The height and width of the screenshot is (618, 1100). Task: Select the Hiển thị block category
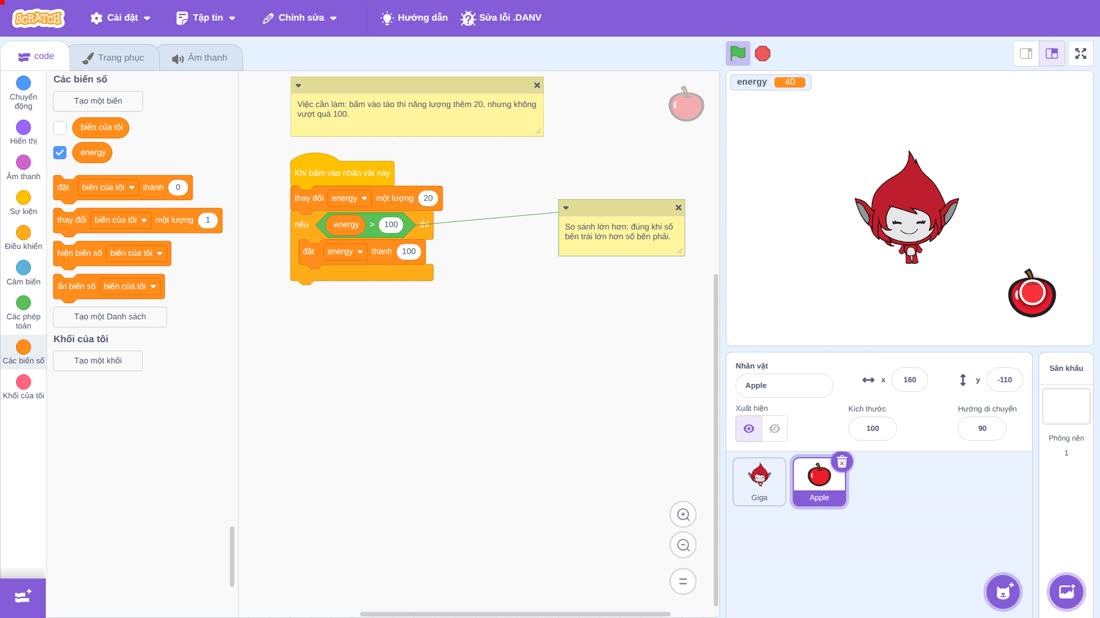pos(23,132)
